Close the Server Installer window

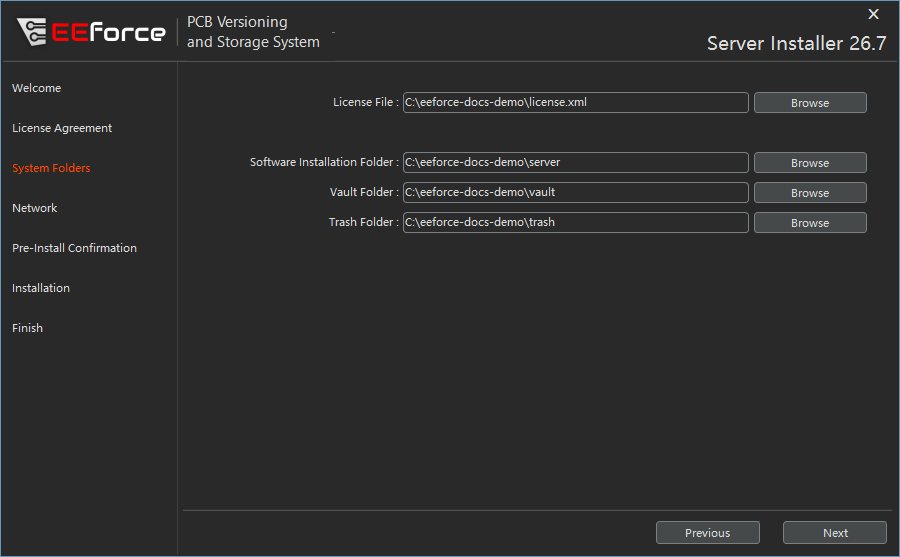coord(873,14)
